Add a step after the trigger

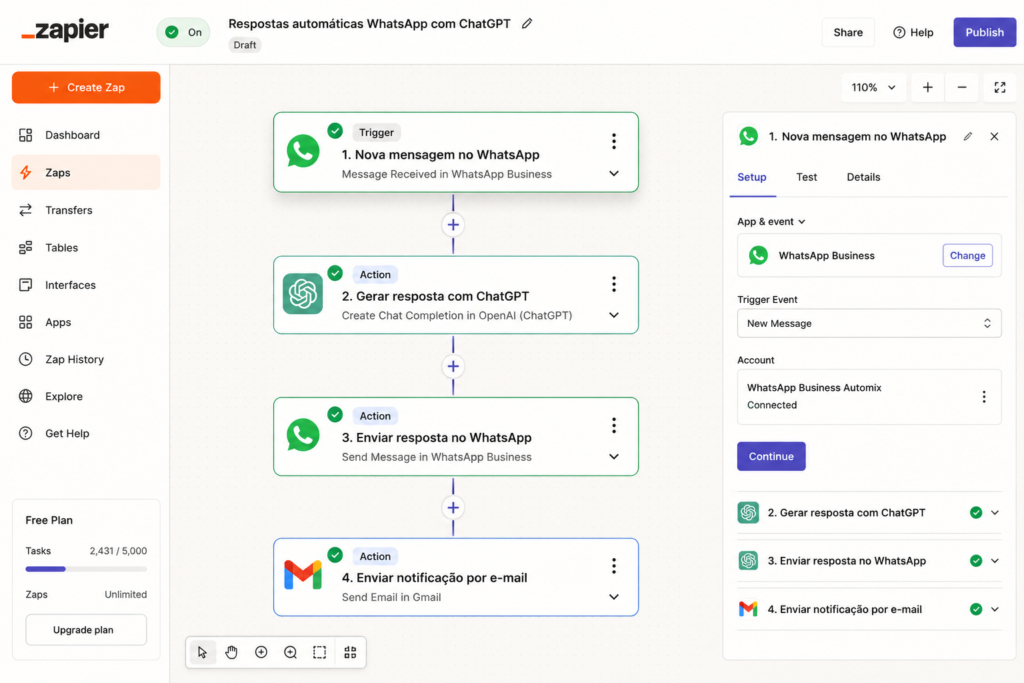[x=453, y=225]
